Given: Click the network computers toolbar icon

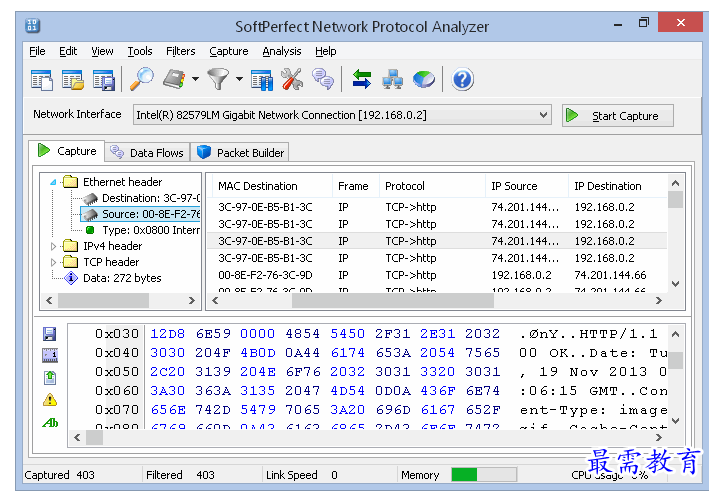Looking at the screenshot, I should click(x=392, y=79).
